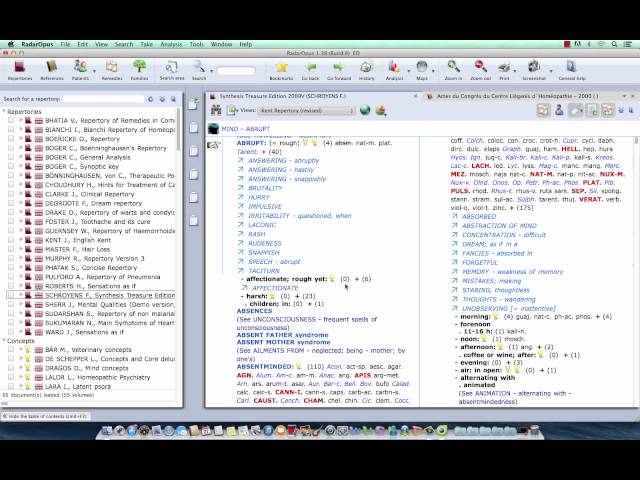The width and height of the screenshot is (640, 480).
Task: Expand the BIANCHI I. repertory node
Action: [21, 129]
